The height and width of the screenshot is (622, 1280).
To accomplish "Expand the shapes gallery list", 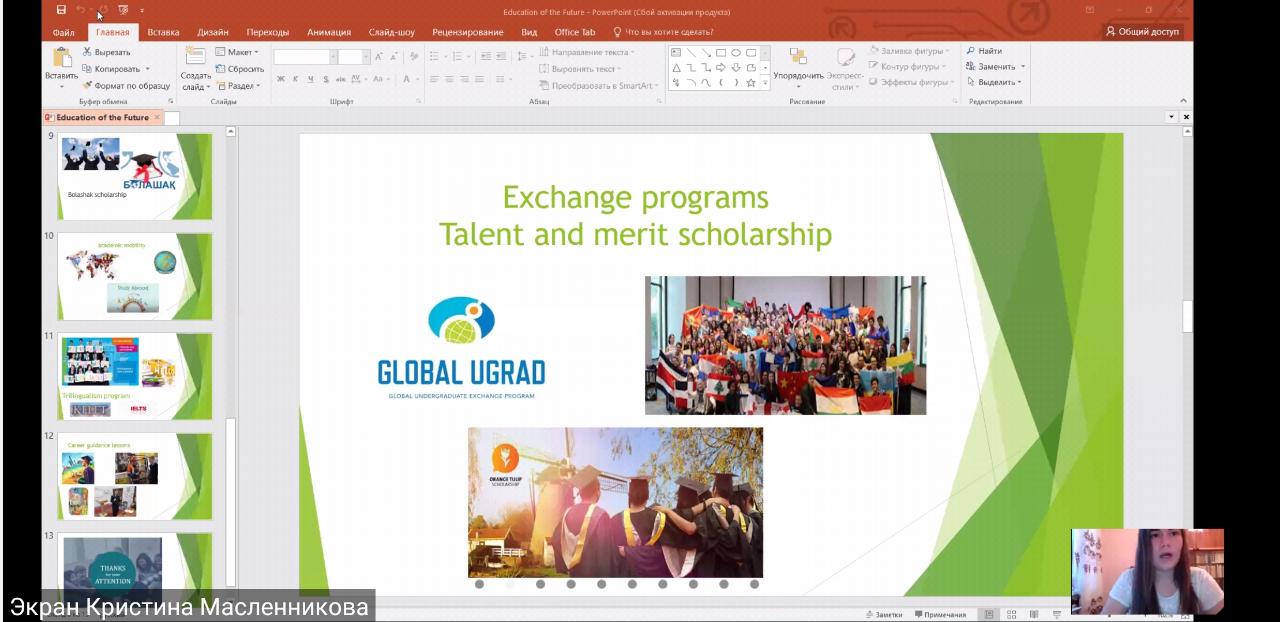I will coord(766,84).
